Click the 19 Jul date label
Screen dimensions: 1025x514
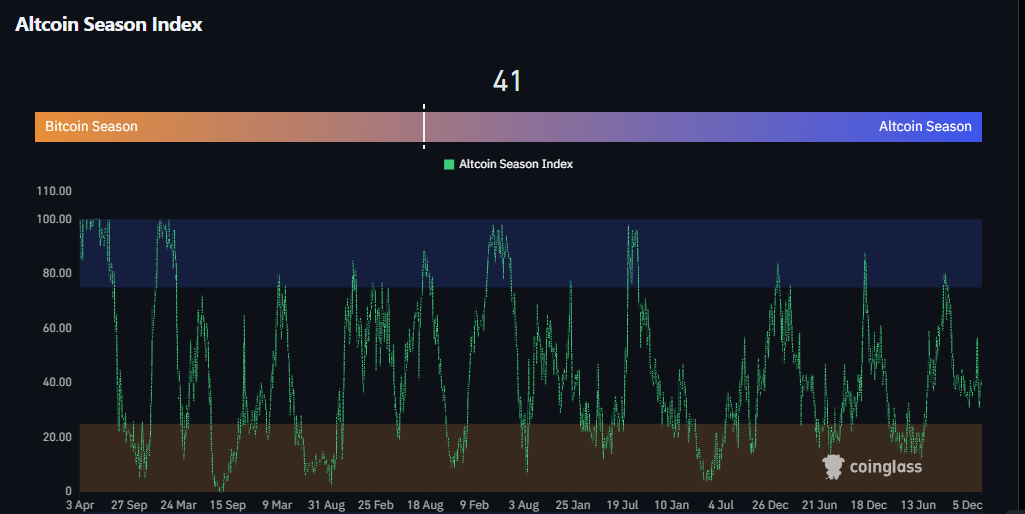[x=622, y=505]
